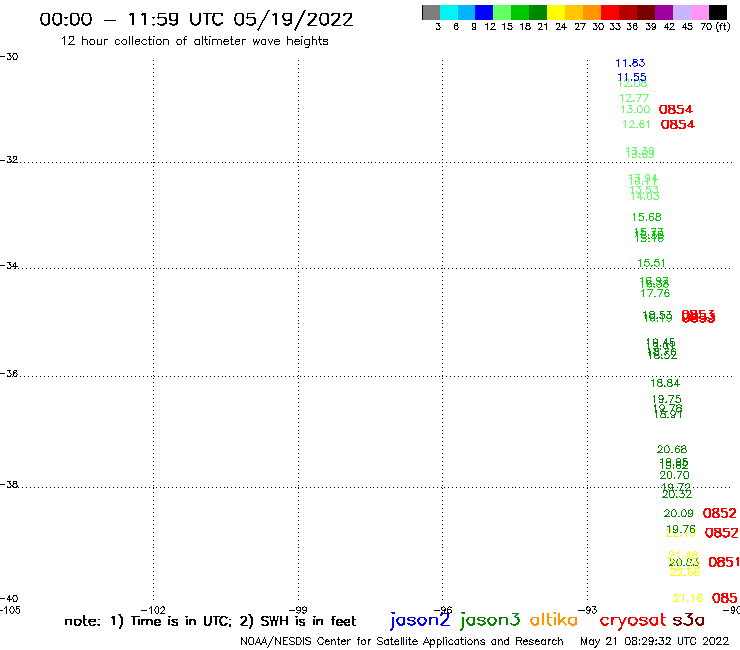Click the -34 latitude axis label
This screenshot has width=740, height=650.
(x=9, y=265)
